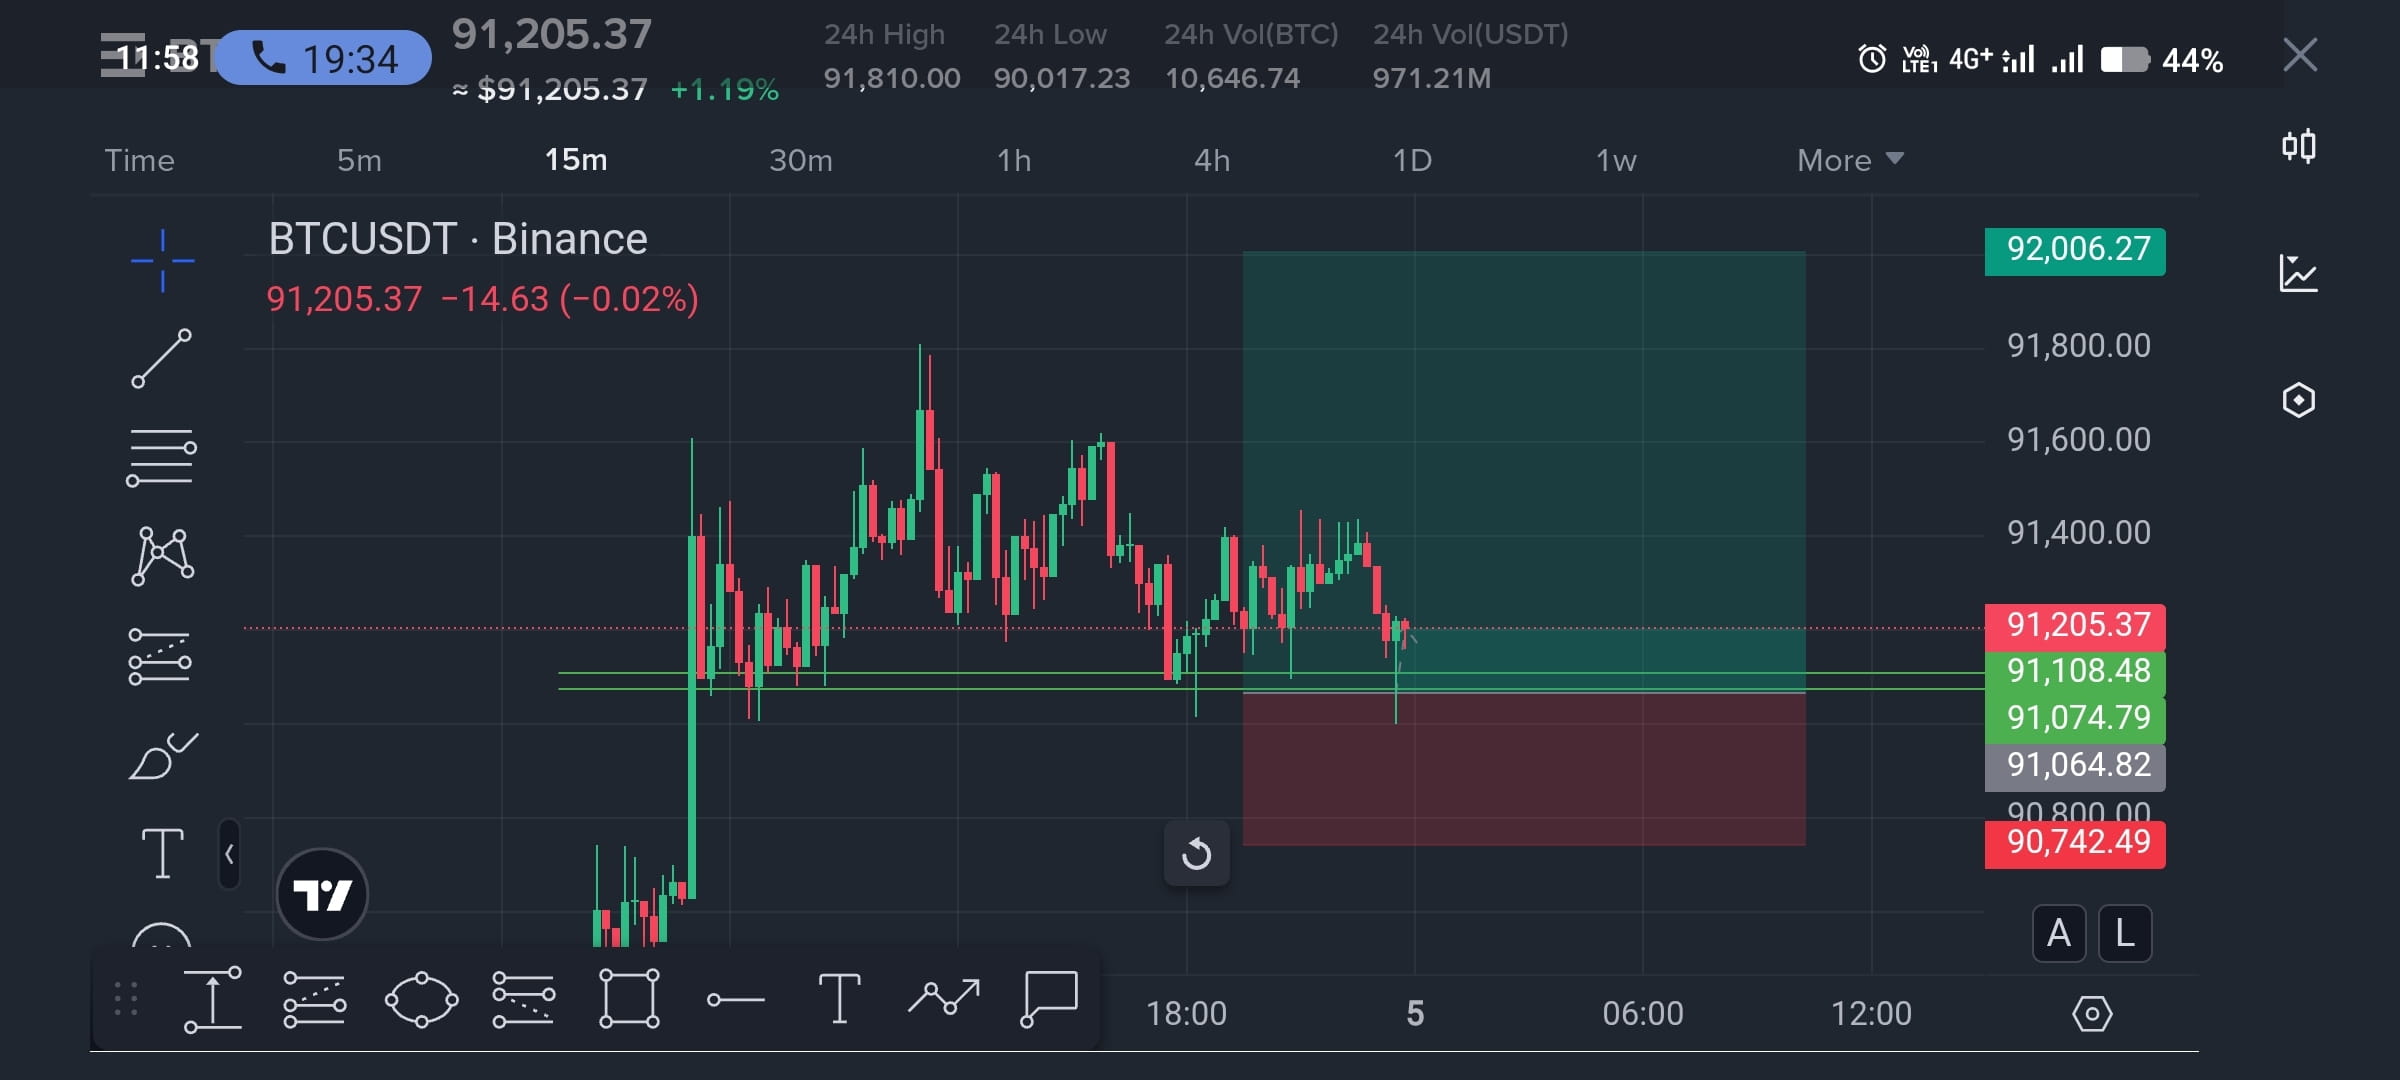Screen dimensions: 2400x1080
Task: Open the text annotation tool from bottom toolbar
Action: click(840, 998)
